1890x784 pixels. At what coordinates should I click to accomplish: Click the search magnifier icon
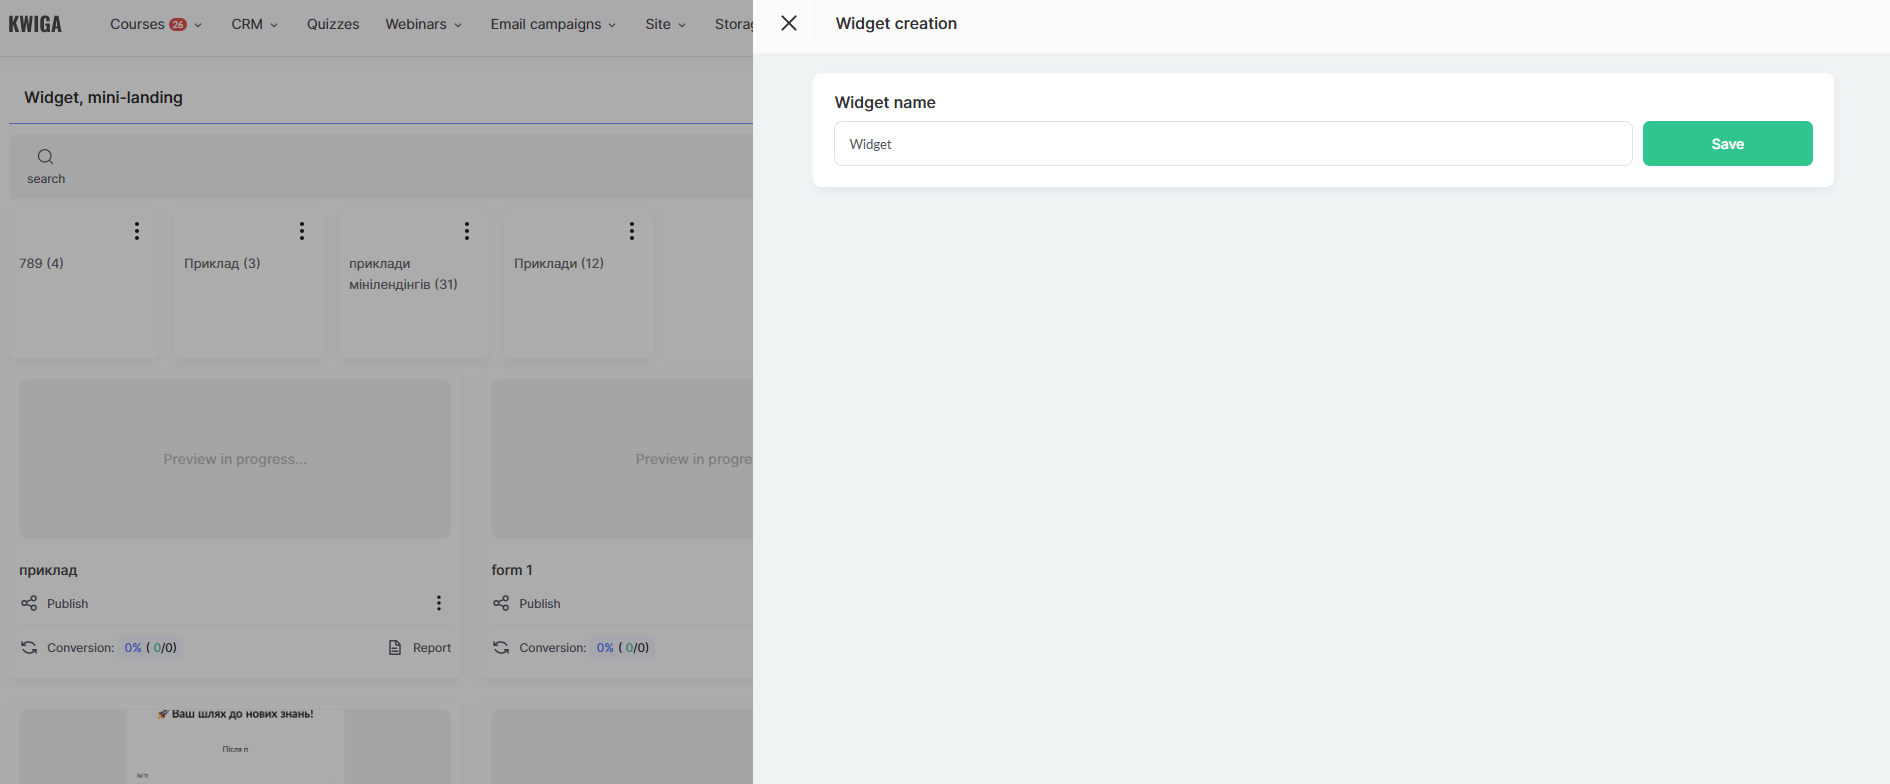(x=45, y=157)
